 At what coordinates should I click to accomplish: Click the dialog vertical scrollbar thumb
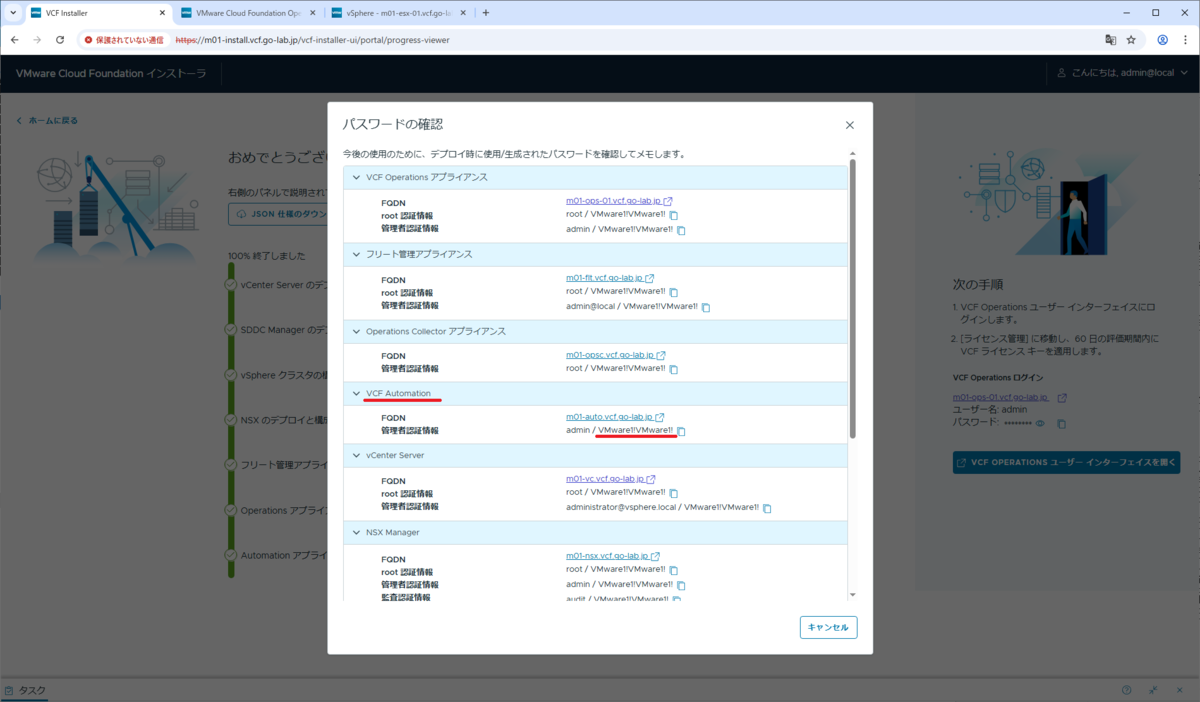[x=852, y=298]
